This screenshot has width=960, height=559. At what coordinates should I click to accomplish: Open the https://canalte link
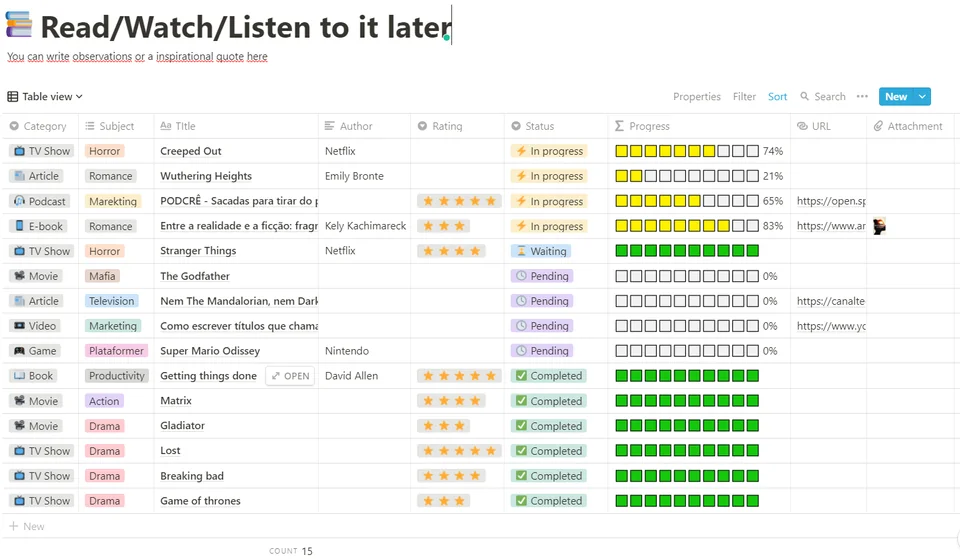pyautogui.click(x=830, y=301)
